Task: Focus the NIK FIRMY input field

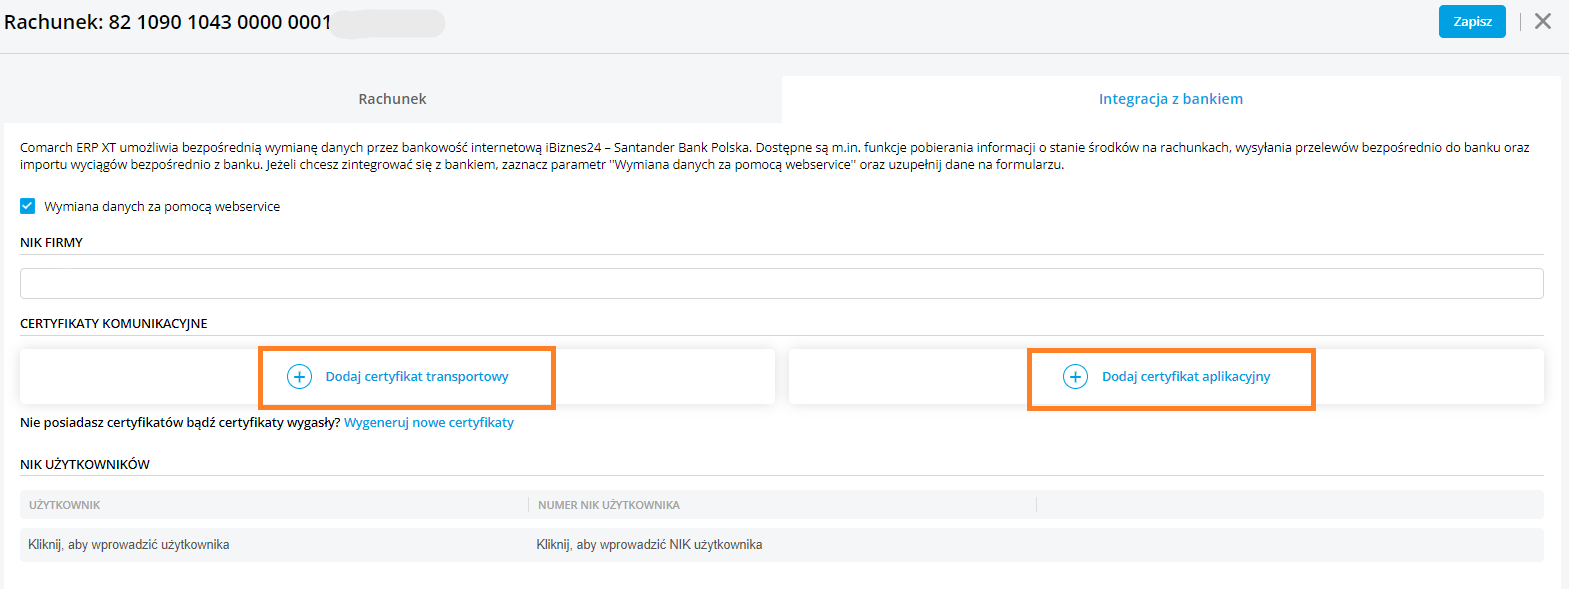Action: (x=781, y=283)
